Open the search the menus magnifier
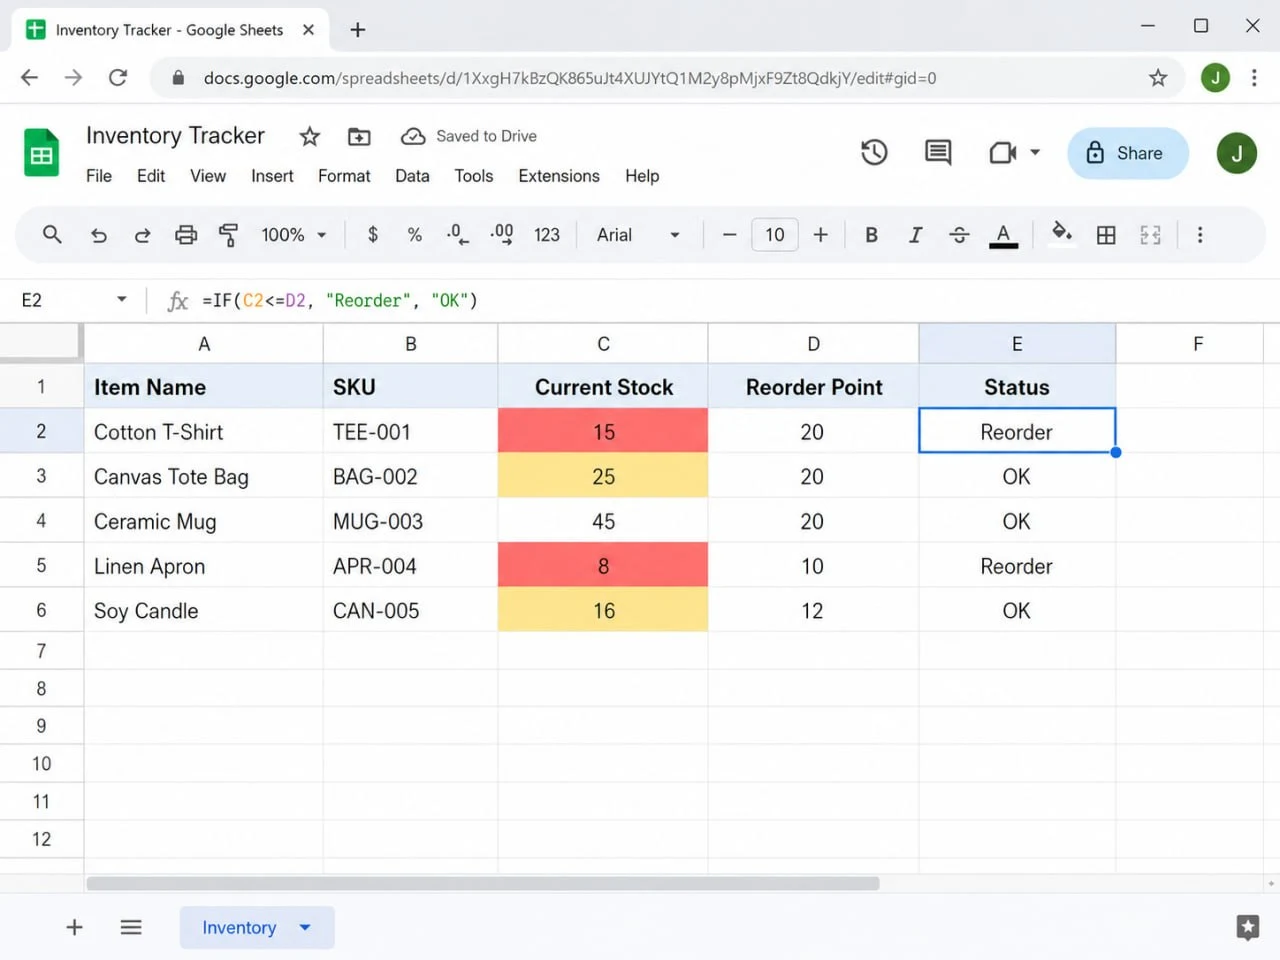 [52, 234]
